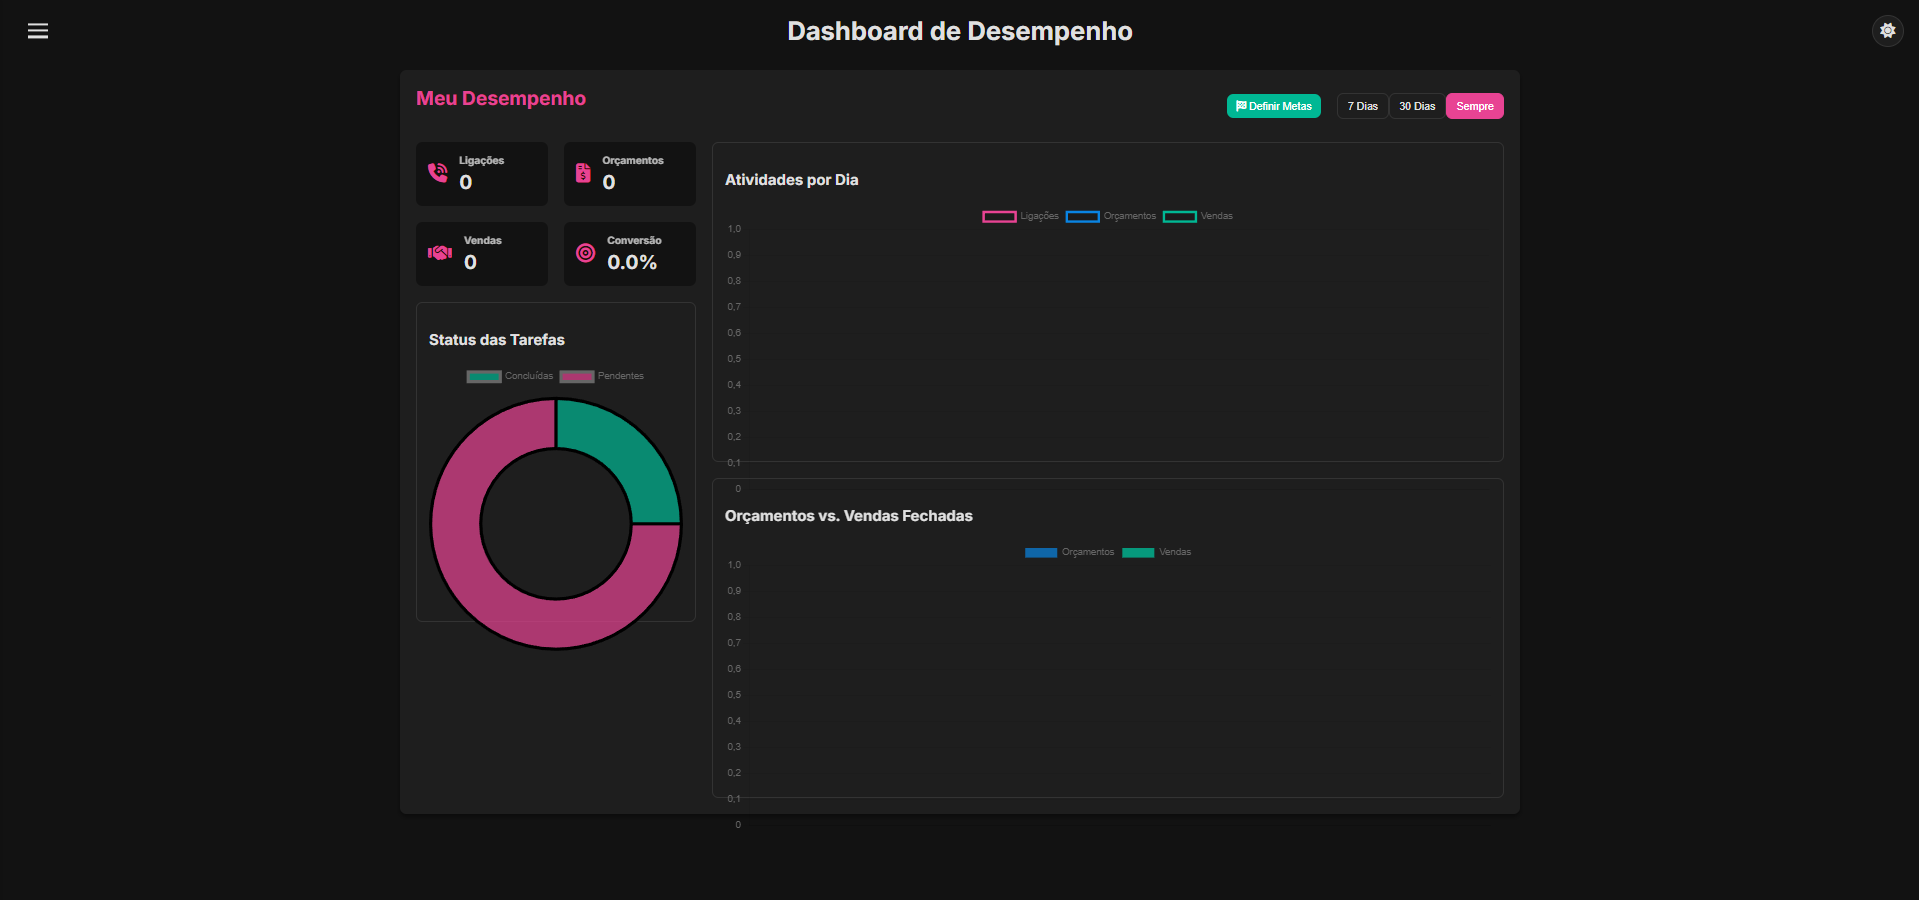1919x900 pixels.
Task: Click the Conversão target icon
Action: (x=586, y=253)
